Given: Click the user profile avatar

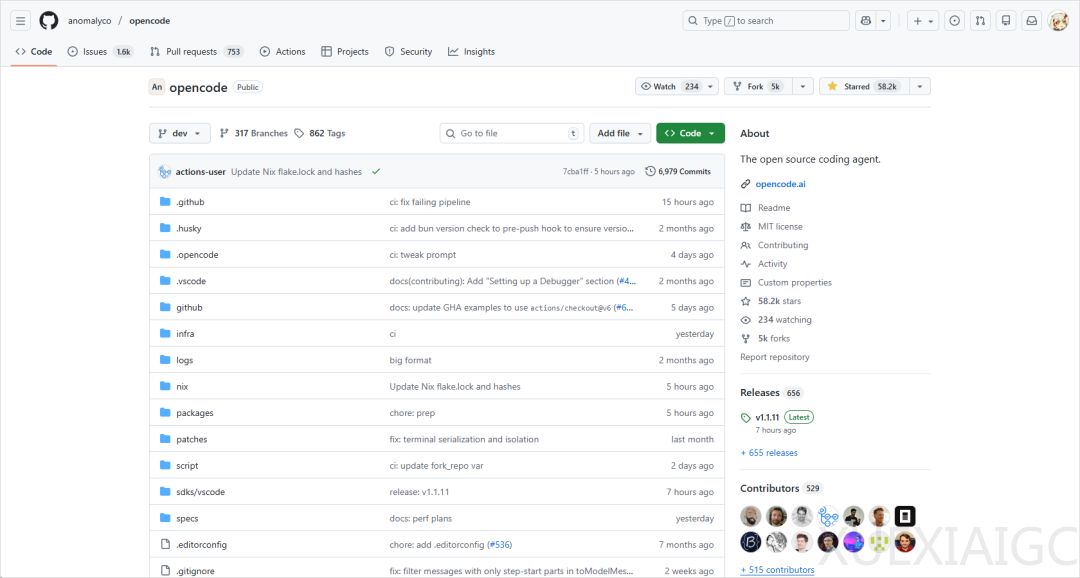Looking at the screenshot, I should 1058,21.
